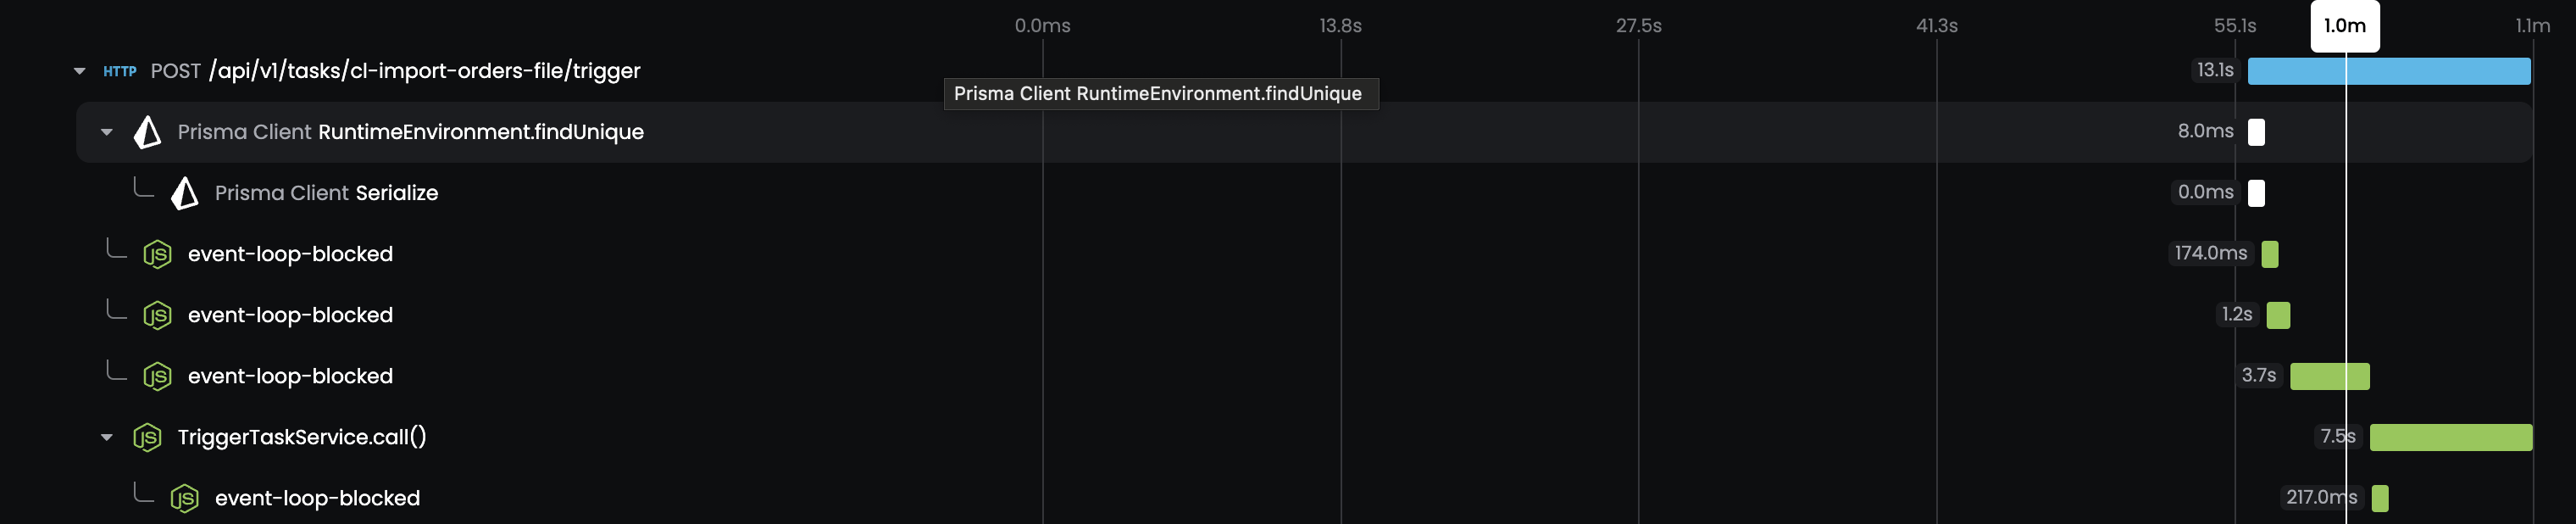Click Node.js icon of 217.0ms event-loop-blocked span
Screen dimensions: 2576x524
coord(184,498)
